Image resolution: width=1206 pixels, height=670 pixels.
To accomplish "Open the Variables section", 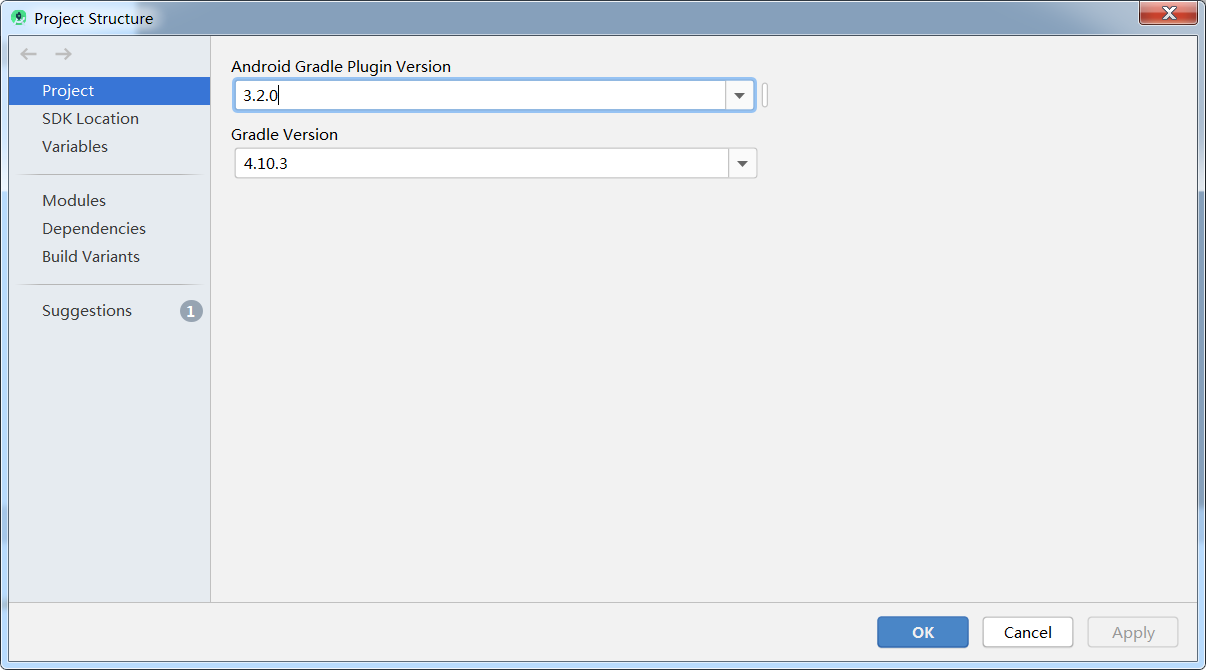I will click(x=75, y=146).
